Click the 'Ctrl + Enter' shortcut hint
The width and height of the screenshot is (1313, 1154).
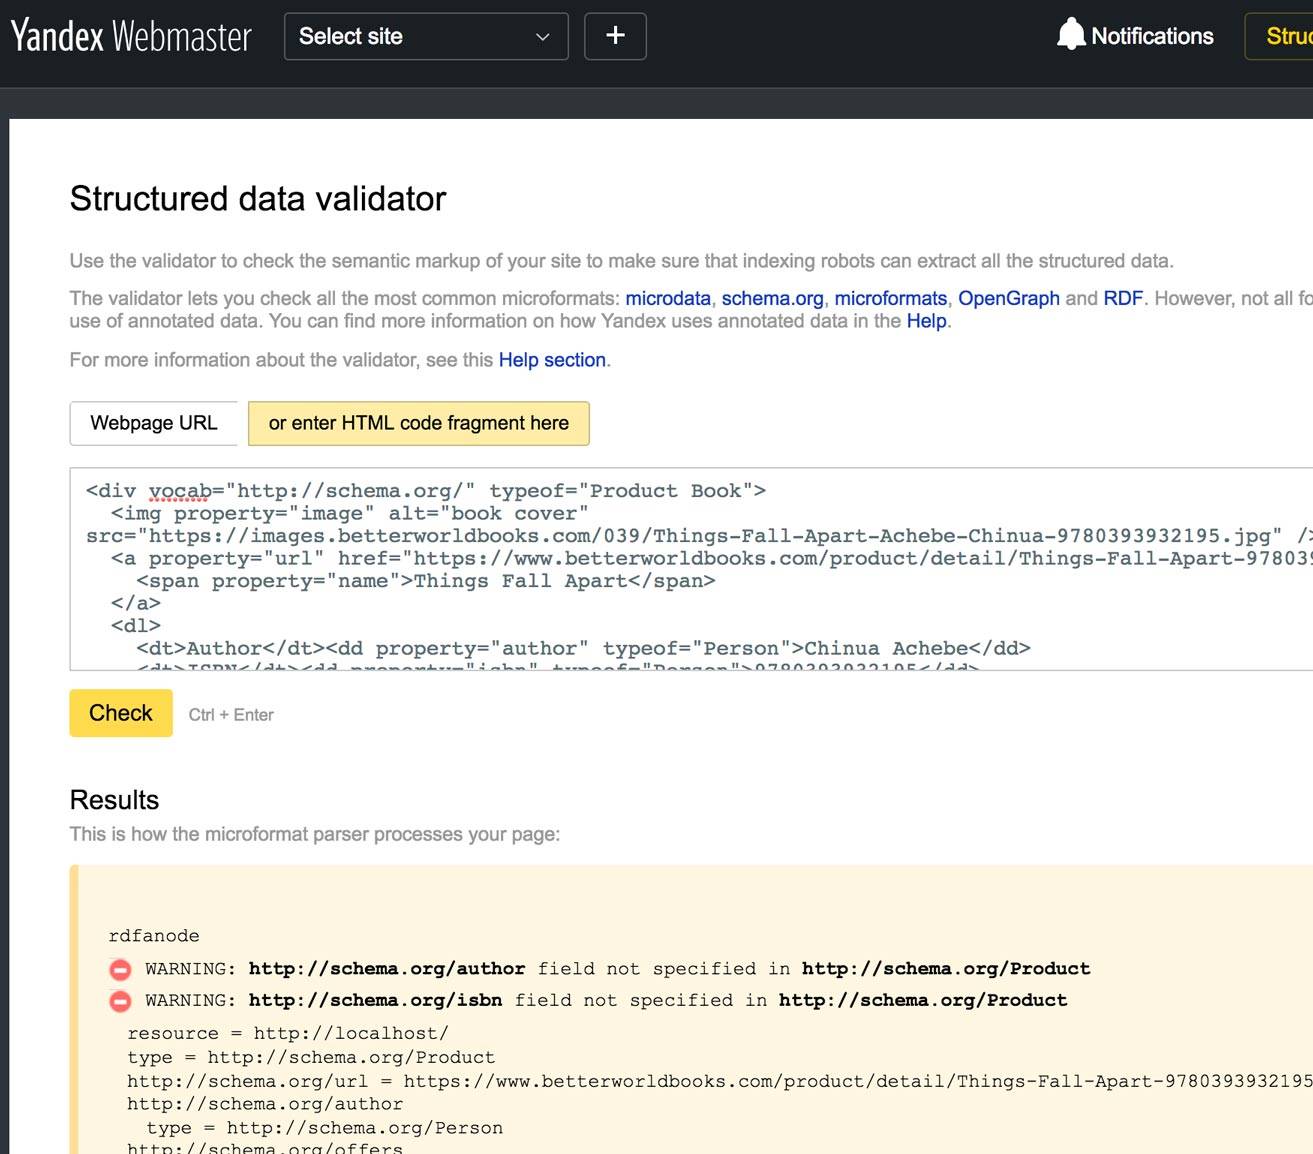tap(231, 715)
